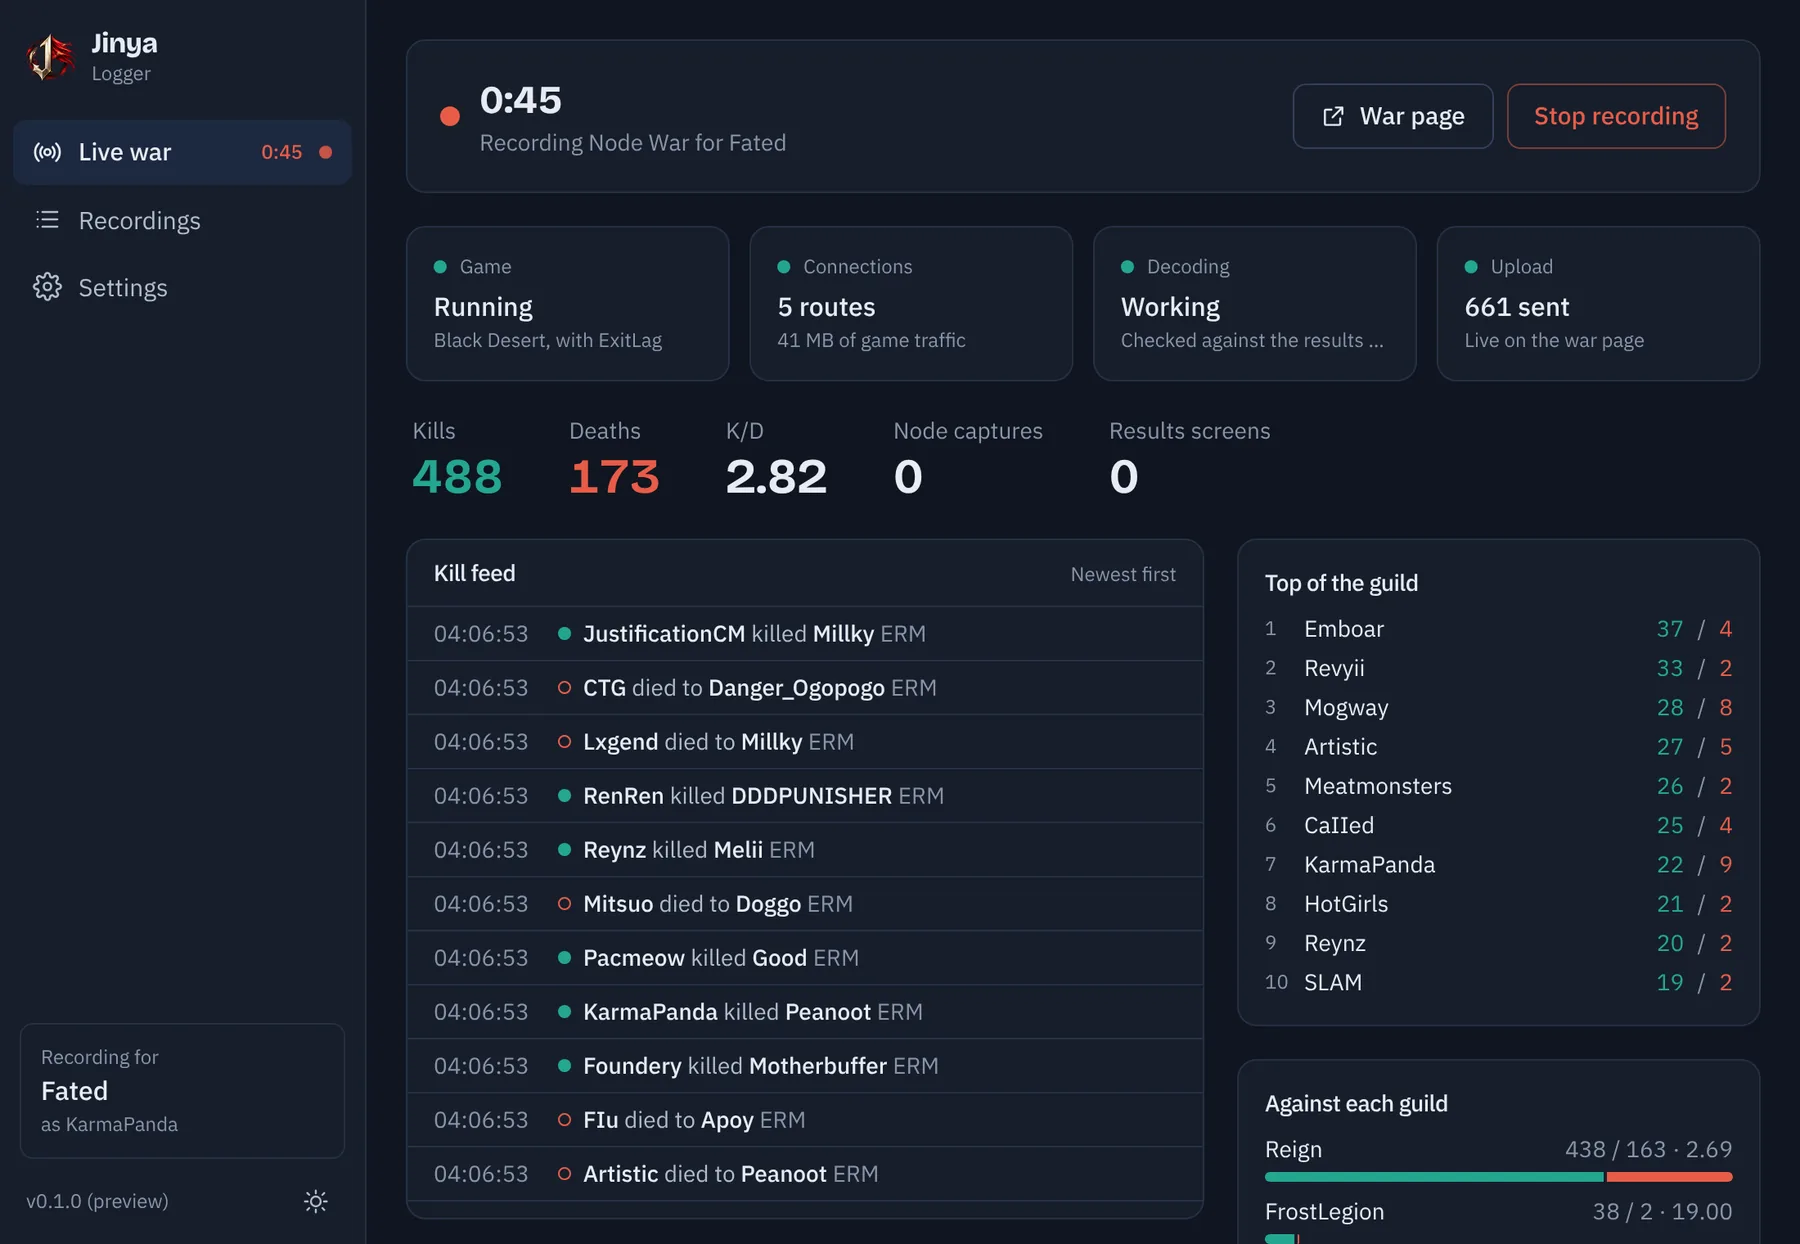Screen dimensions: 1800x1244
Task: Click the red dot in Live war menu item
Action: point(325,152)
